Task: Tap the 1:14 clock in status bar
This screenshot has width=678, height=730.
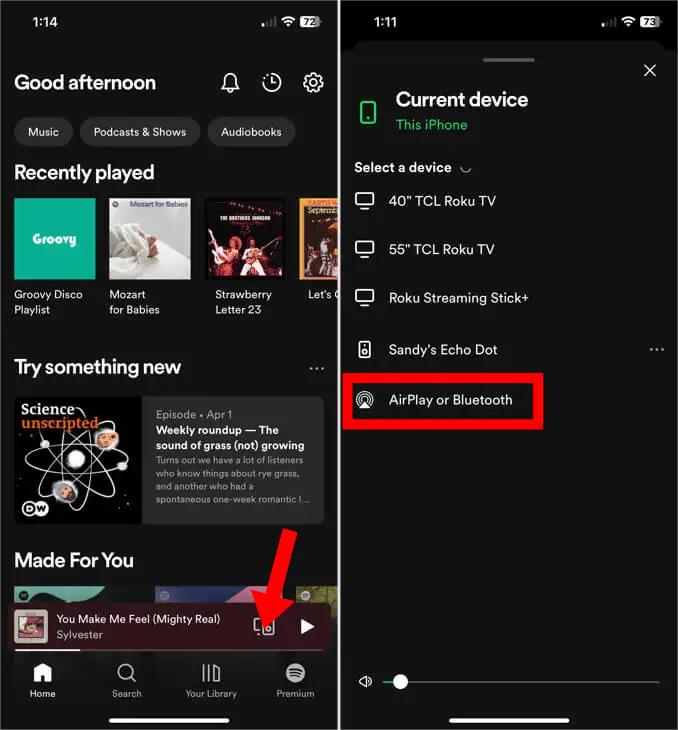Action: click(45, 22)
